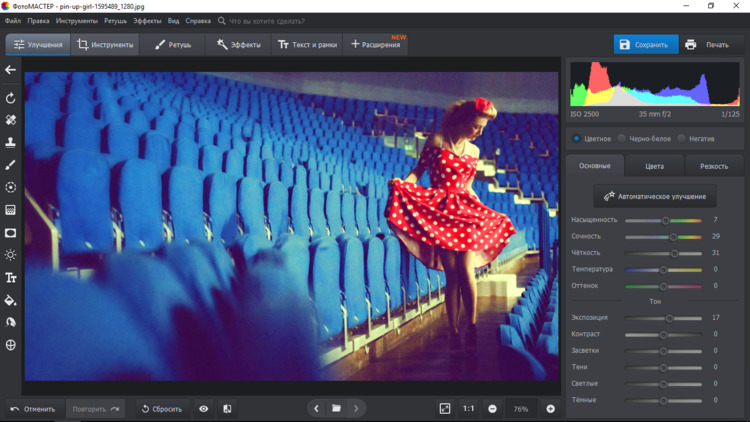
Task: Select the Черно-белое radio option
Action: coord(622,139)
